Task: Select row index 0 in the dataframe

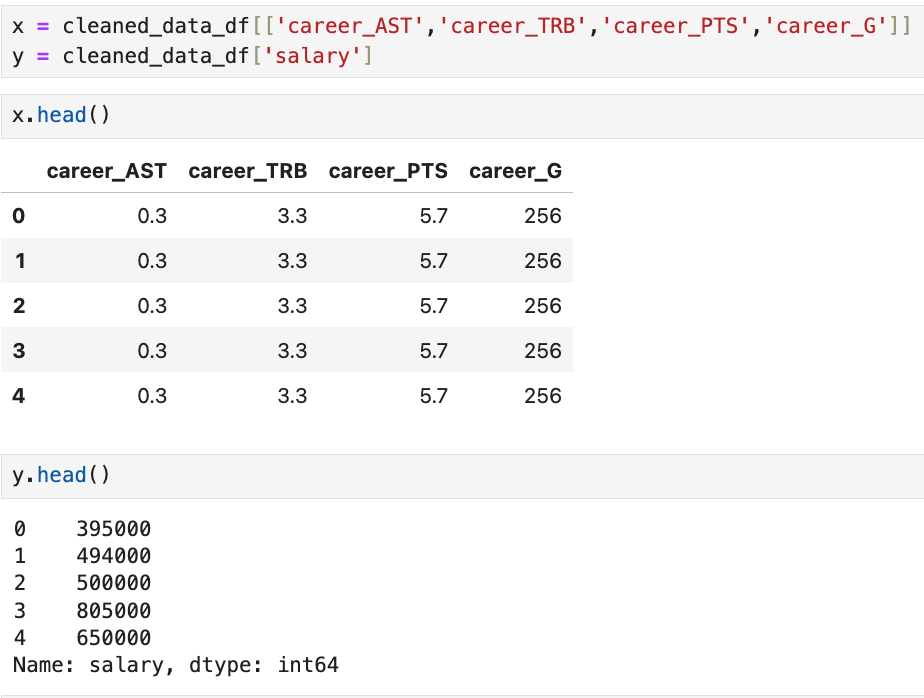Action: pos(18,216)
